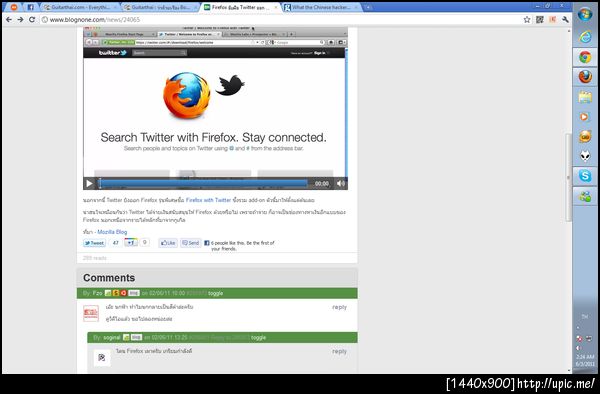Click the Sign in link in the video frame

320,53
